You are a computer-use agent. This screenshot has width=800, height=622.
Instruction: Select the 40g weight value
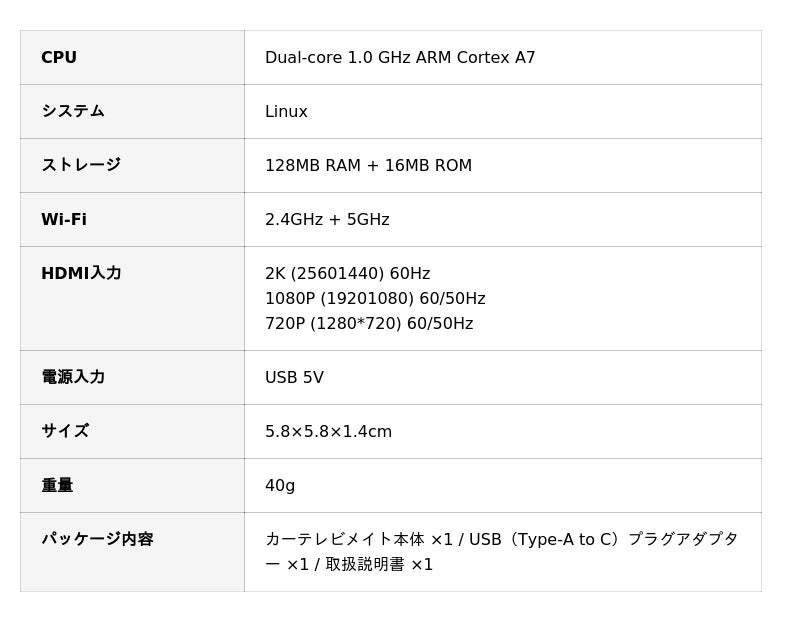pos(280,486)
